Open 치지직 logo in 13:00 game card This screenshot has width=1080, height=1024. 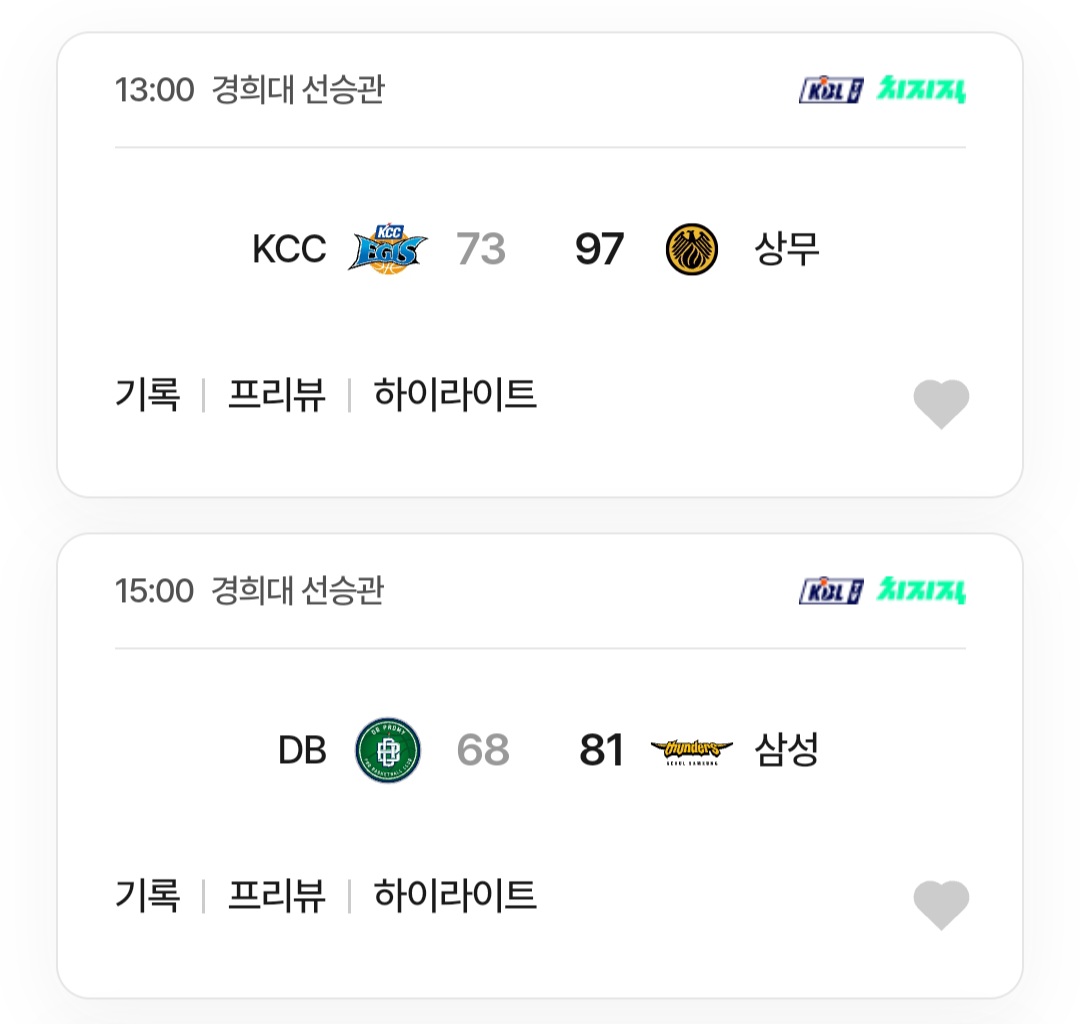(921, 90)
